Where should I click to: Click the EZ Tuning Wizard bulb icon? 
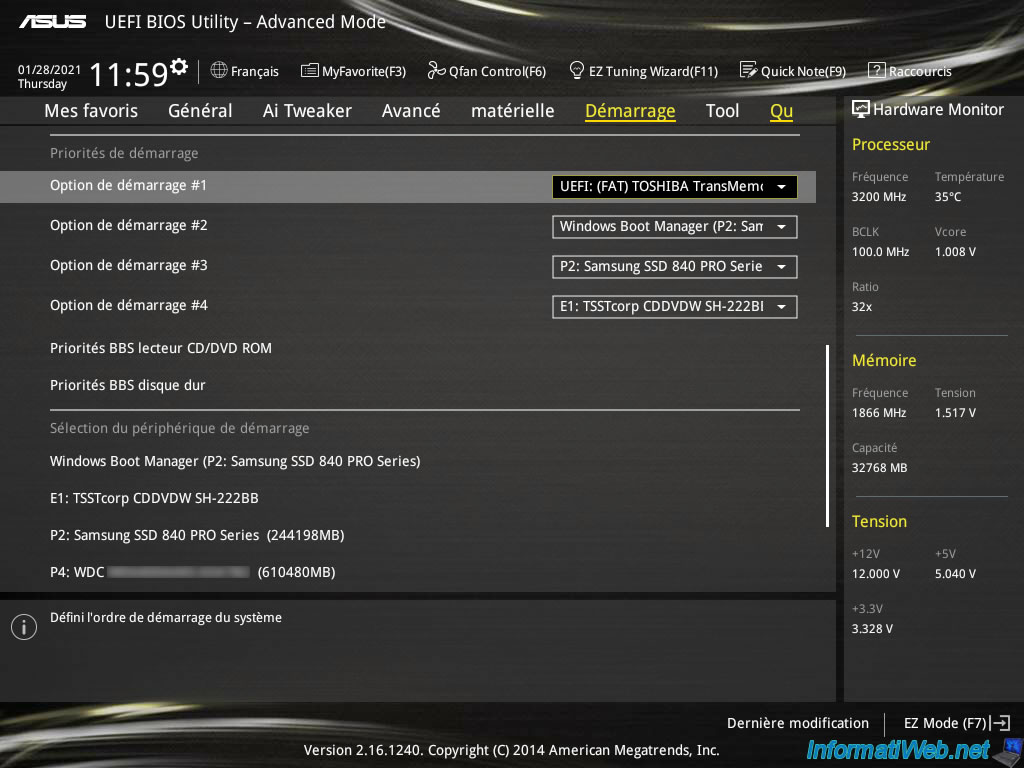pos(577,70)
